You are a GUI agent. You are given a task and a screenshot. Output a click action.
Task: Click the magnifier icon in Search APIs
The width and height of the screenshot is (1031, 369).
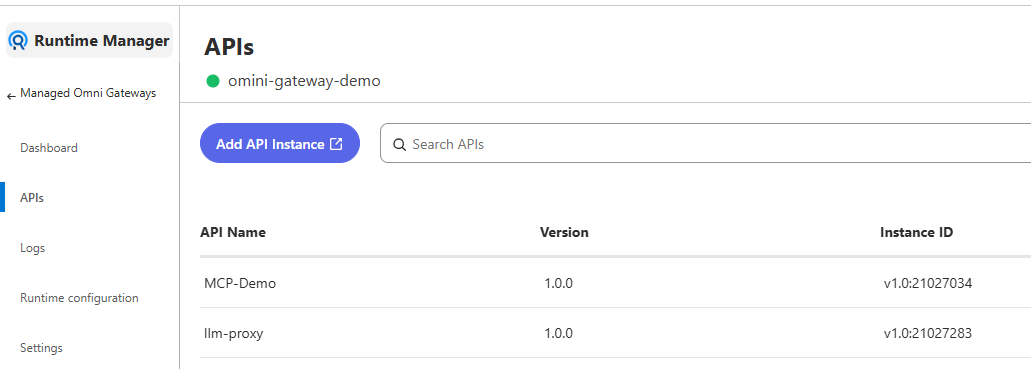point(399,145)
